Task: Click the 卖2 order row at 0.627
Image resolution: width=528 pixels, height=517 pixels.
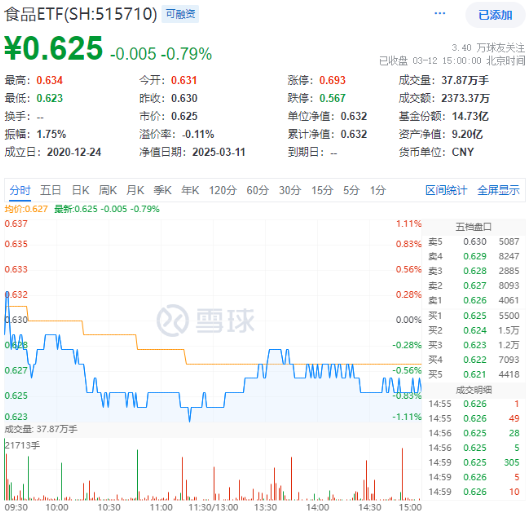Action: [x=473, y=286]
